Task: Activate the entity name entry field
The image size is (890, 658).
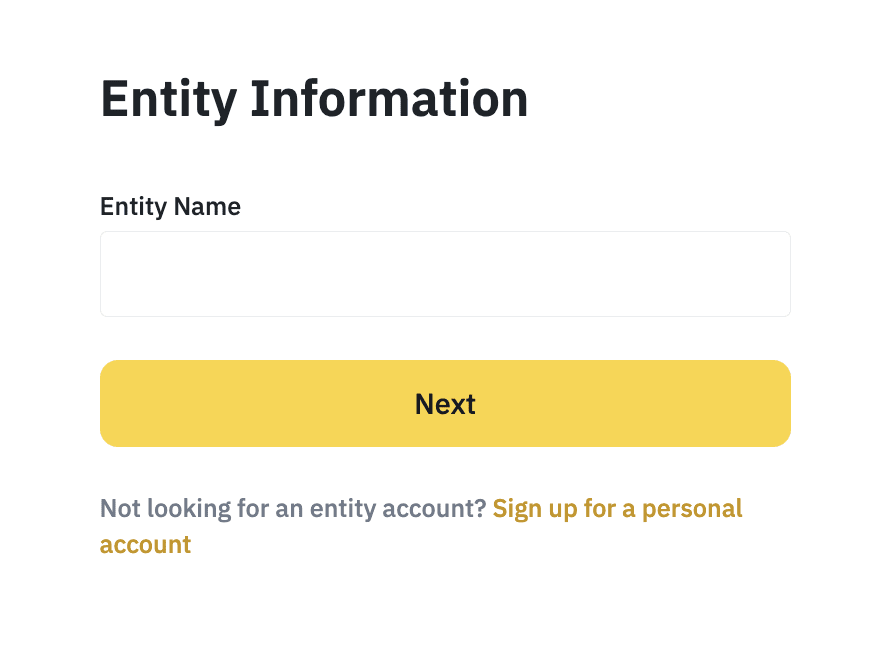Action: [445, 274]
